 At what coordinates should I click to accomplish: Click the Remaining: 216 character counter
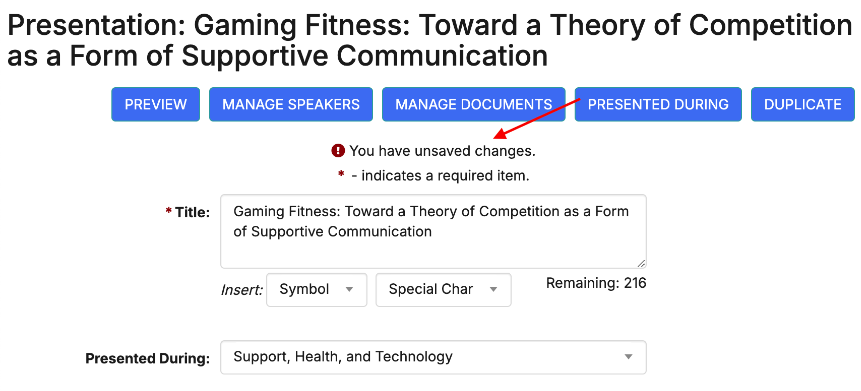(596, 283)
